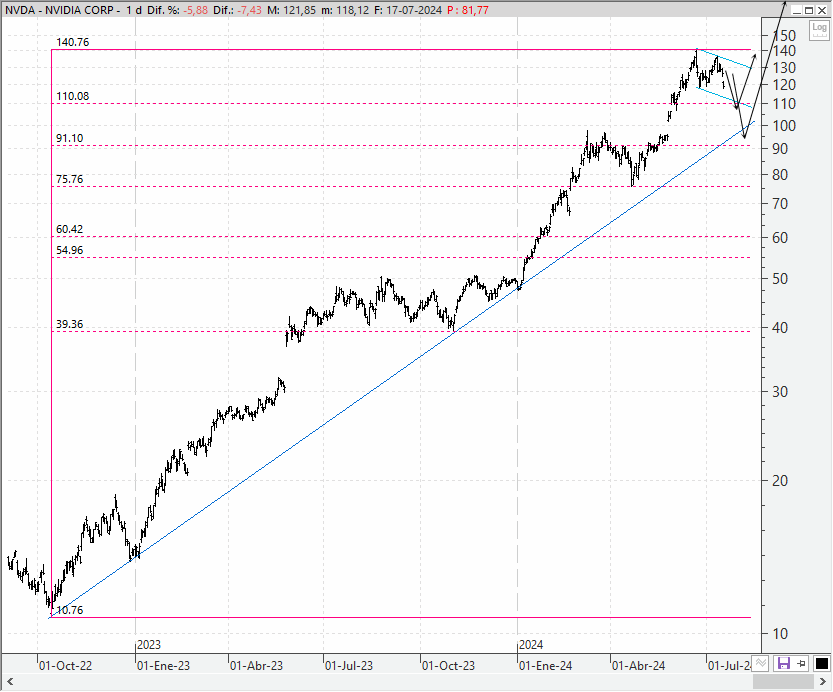Select the 39.36 level label
This screenshot has height=692, width=833.
(x=70, y=324)
